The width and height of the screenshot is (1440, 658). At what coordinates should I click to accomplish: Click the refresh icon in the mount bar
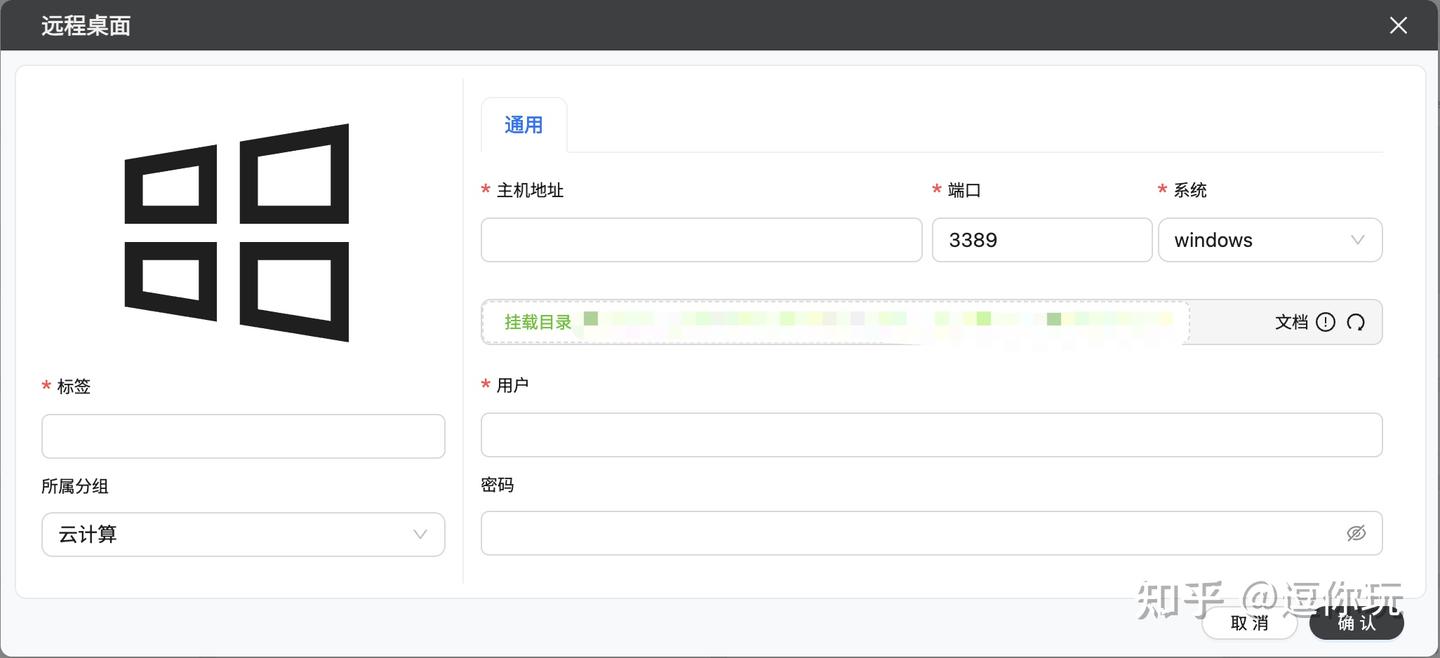point(1356,322)
